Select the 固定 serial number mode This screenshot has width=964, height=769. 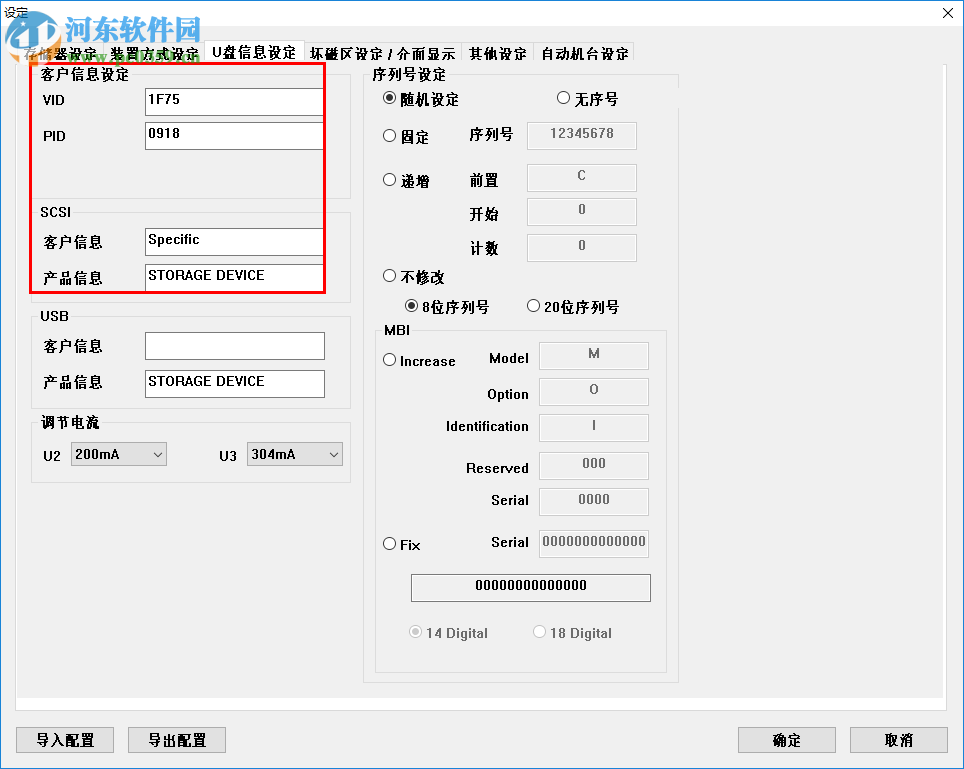(390, 136)
